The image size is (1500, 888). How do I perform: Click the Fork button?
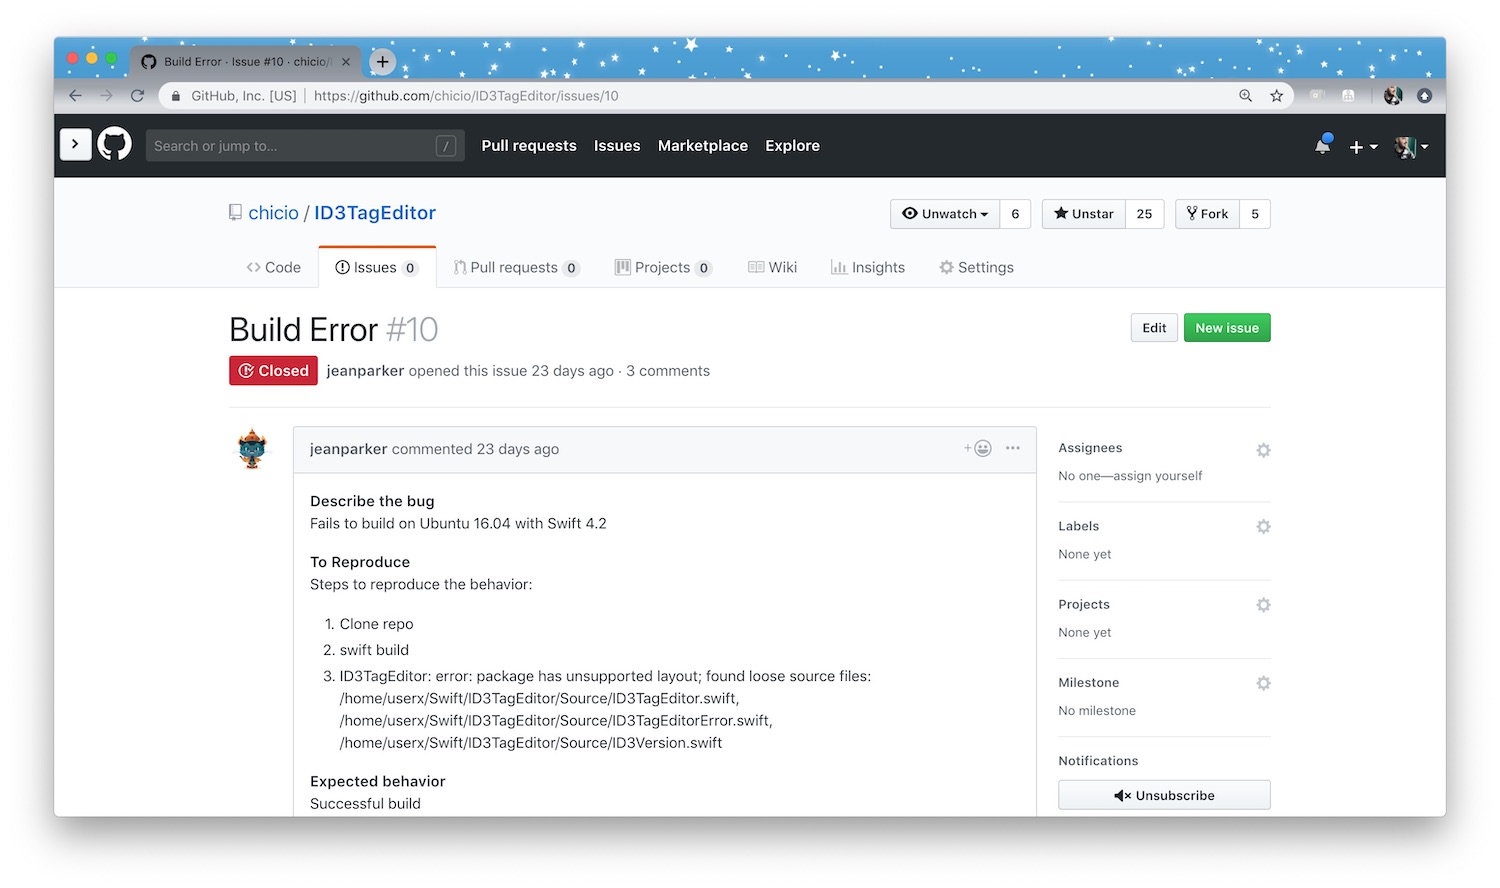click(x=1207, y=214)
